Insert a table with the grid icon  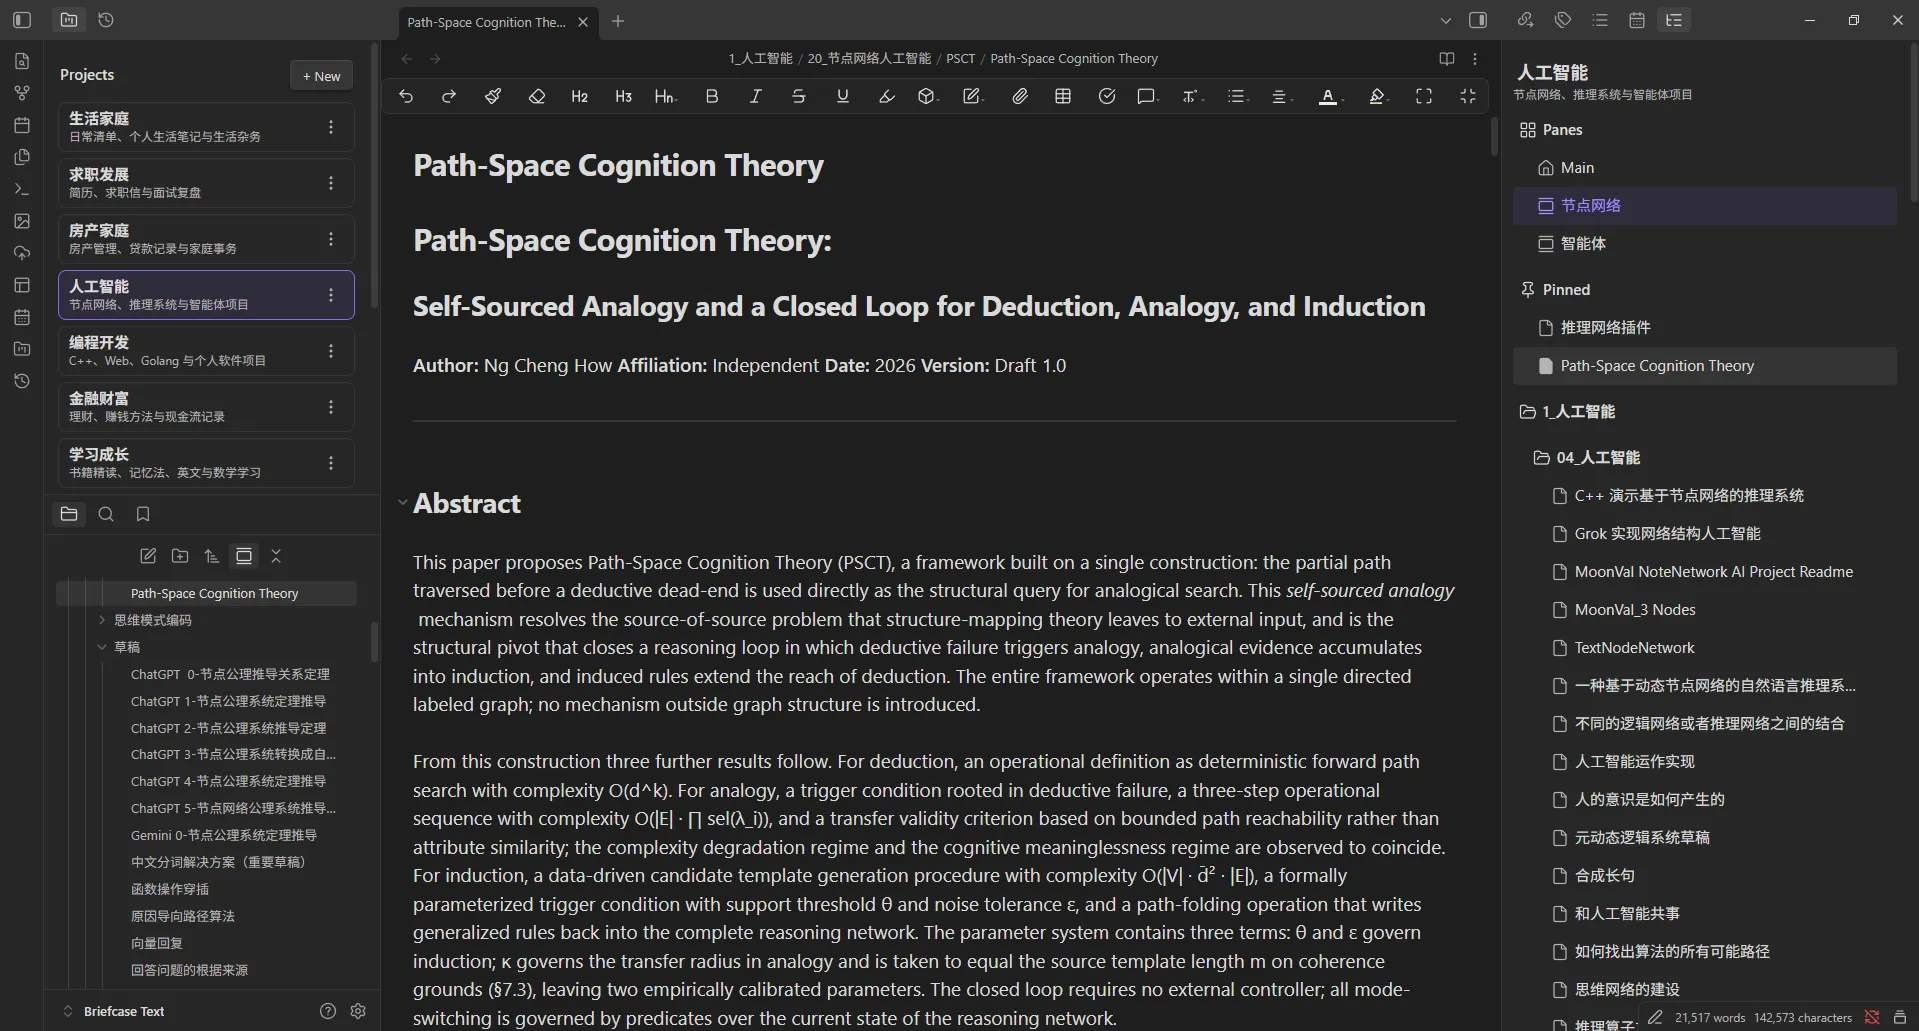1063,96
